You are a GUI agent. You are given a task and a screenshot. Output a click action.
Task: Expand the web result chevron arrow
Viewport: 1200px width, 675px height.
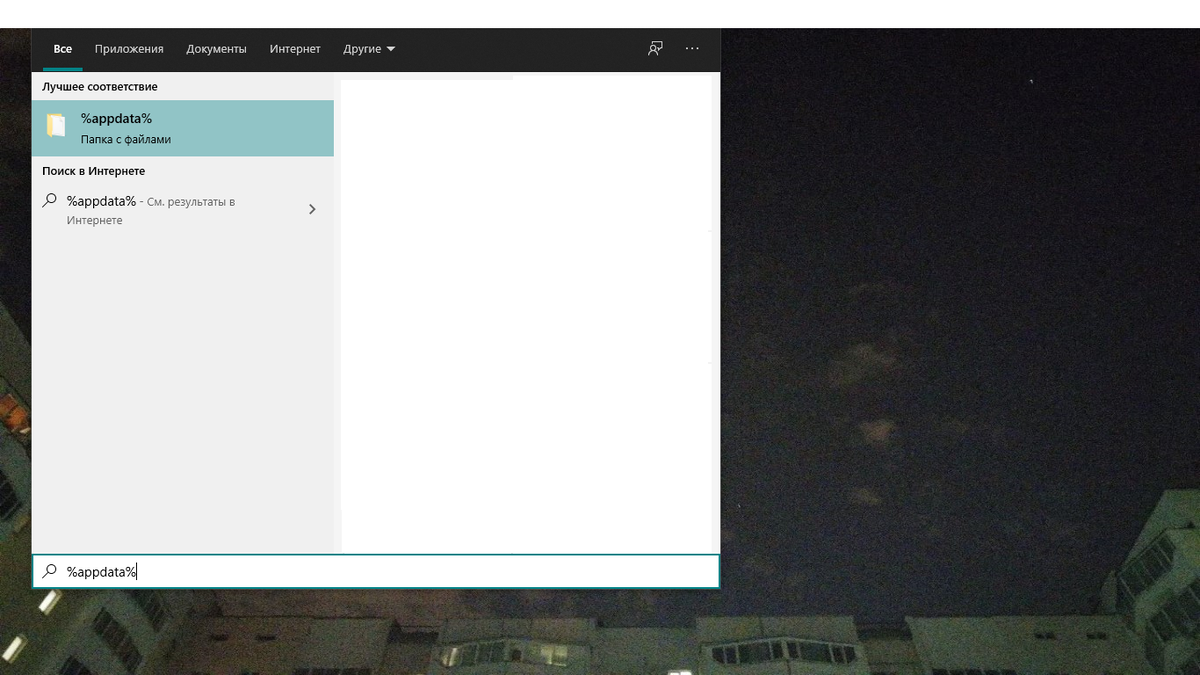pyautogui.click(x=312, y=210)
